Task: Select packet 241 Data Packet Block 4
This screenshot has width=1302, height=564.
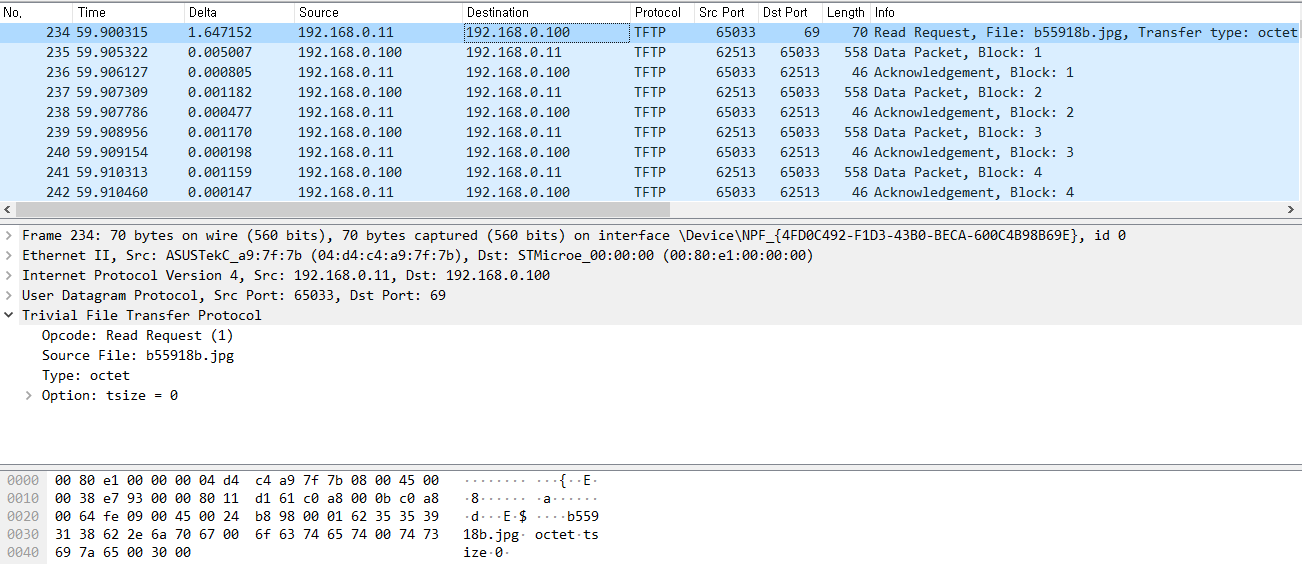Action: (x=651, y=172)
